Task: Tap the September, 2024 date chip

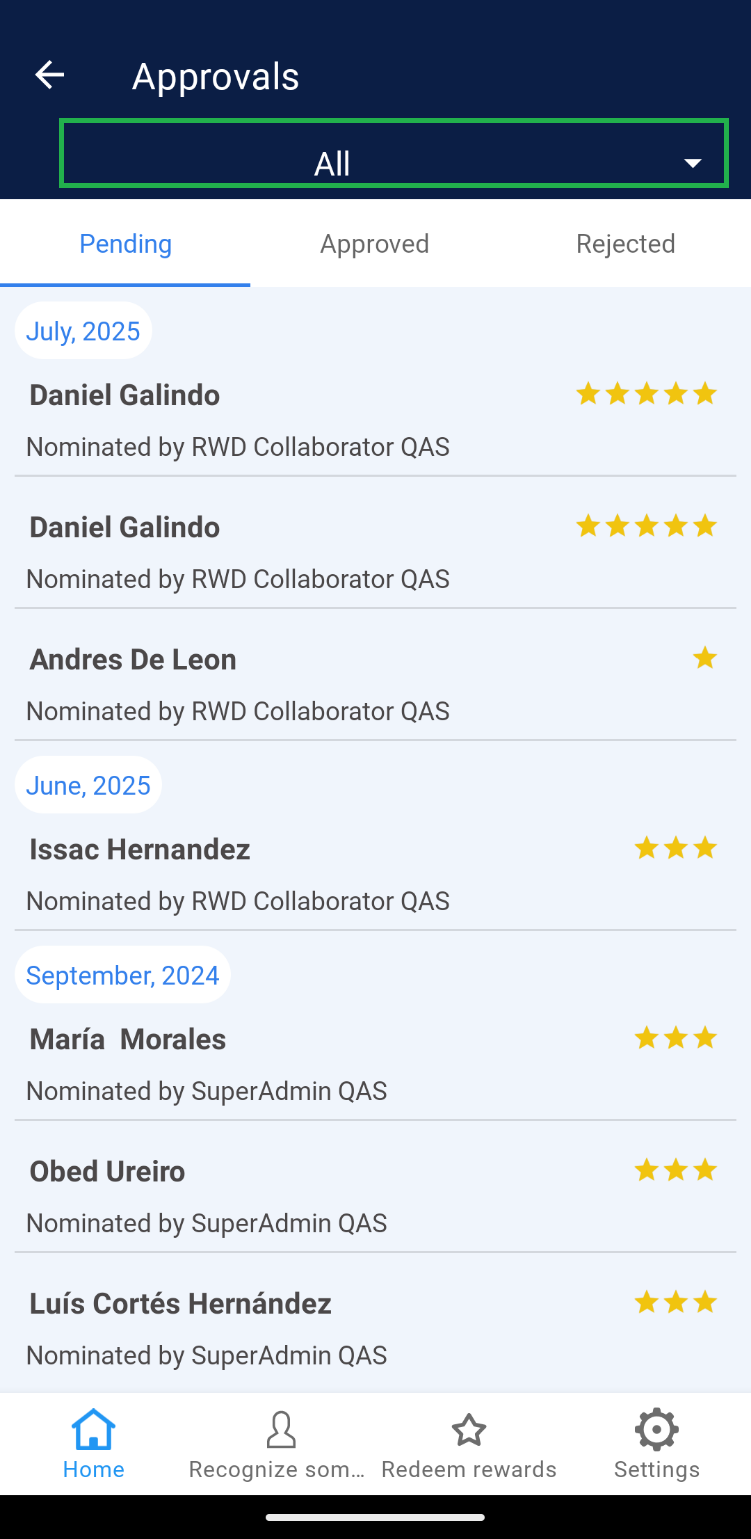Action: [x=123, y=975]
